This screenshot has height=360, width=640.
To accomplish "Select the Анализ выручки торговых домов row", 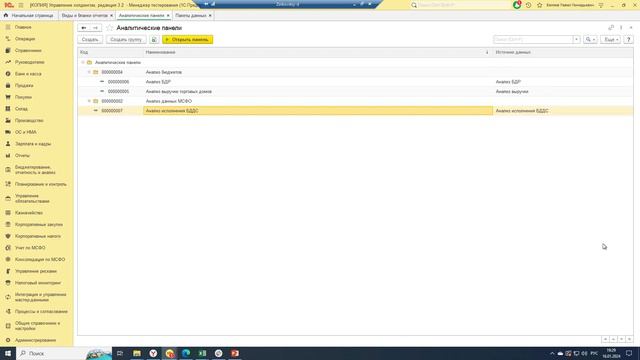I will click(x=355, y=91).
